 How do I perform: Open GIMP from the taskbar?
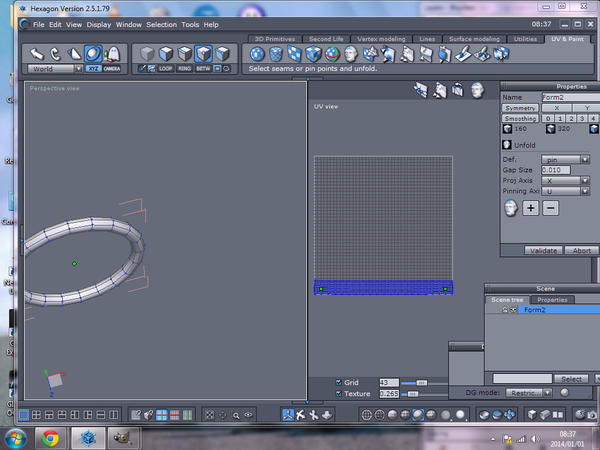click(122, 438)
